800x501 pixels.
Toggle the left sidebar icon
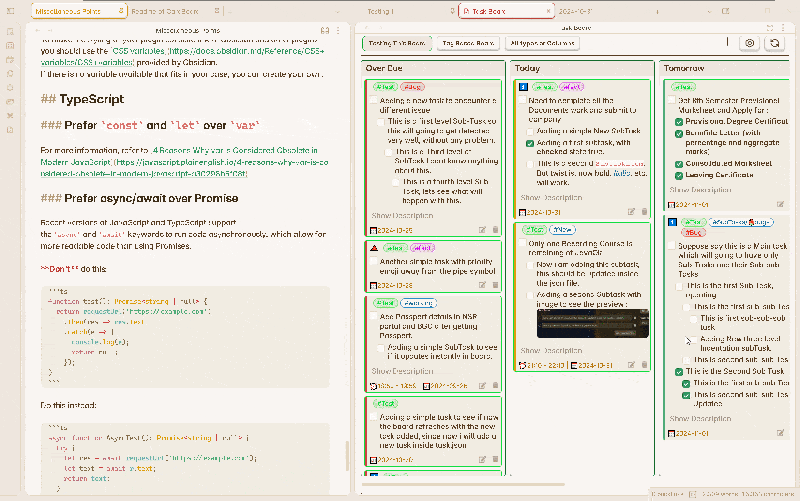click(10, 11)
